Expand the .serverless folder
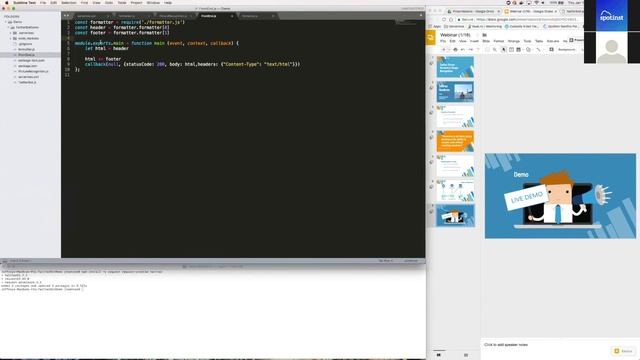The height and width of the screenshot is (360, 640). pyautogui.click(x=11, y=33)
